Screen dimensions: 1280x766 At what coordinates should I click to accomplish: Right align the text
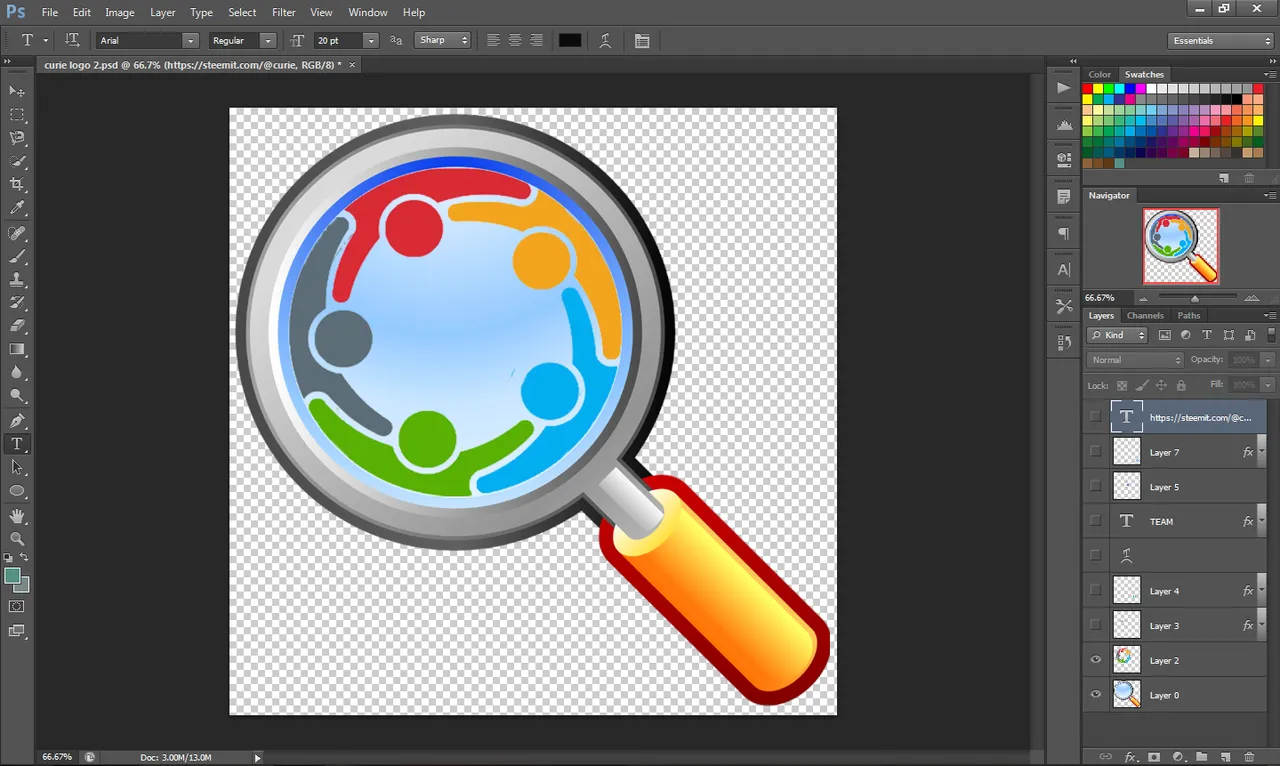coord(536,40)
